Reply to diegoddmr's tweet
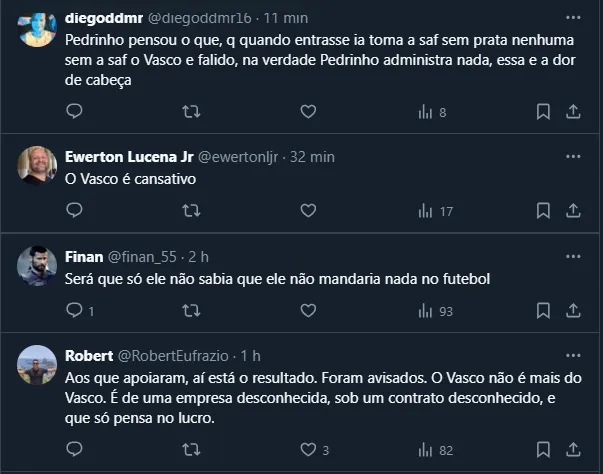 pyautogui.click(x=74, y=112)
